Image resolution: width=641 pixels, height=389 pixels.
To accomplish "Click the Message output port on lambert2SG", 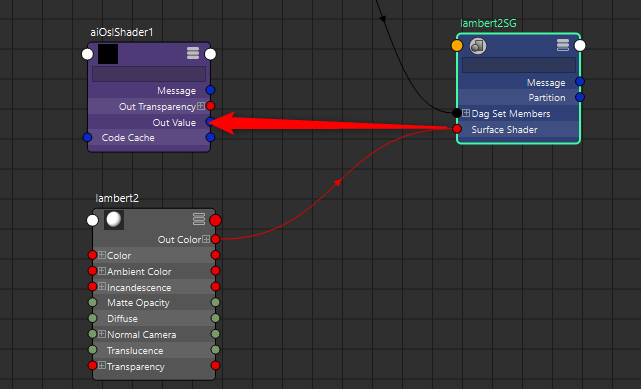I will pyautogui.click(x=580, y=81).
